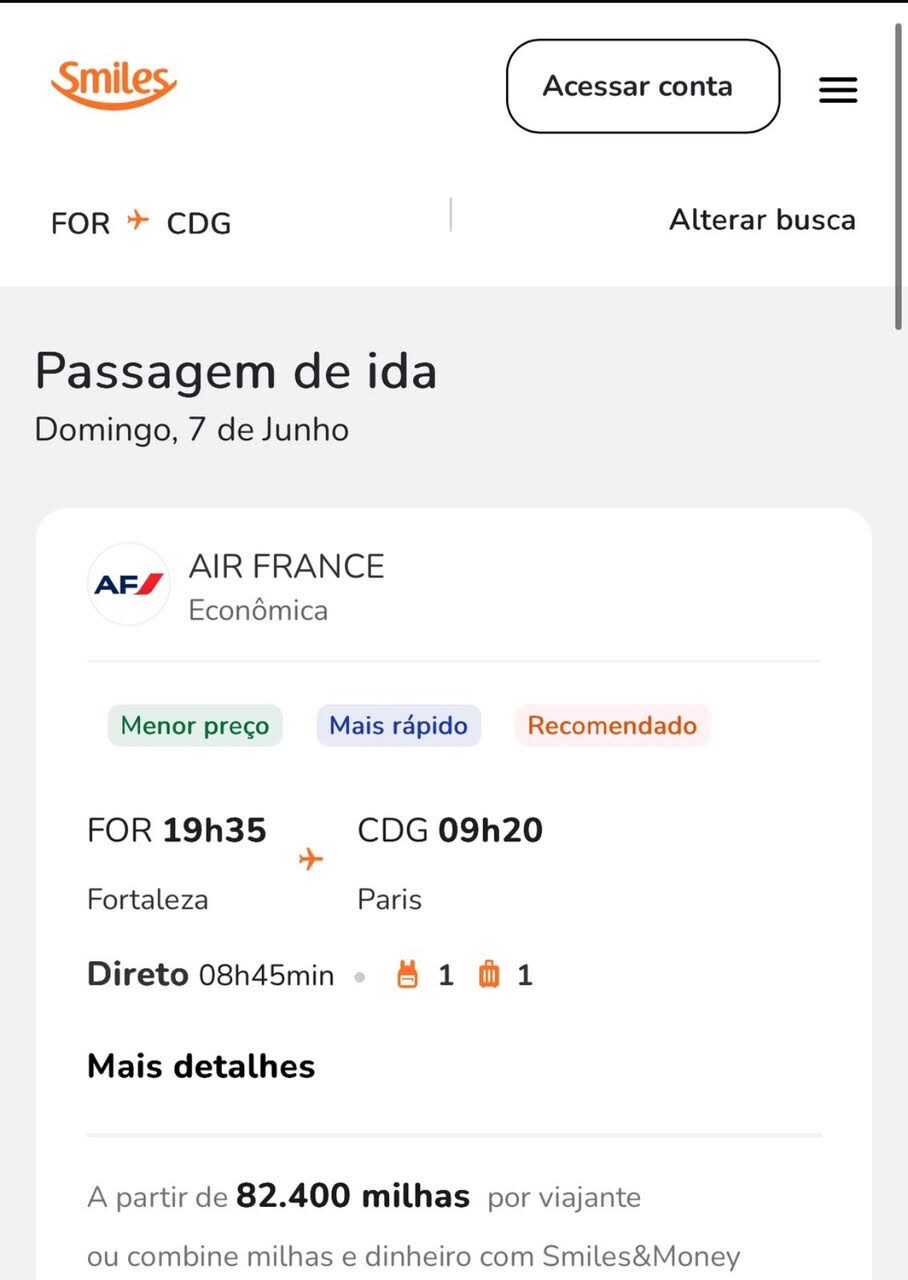
Task: Click the backpack carry-on baggage icon
Action: tap(408, 975)
